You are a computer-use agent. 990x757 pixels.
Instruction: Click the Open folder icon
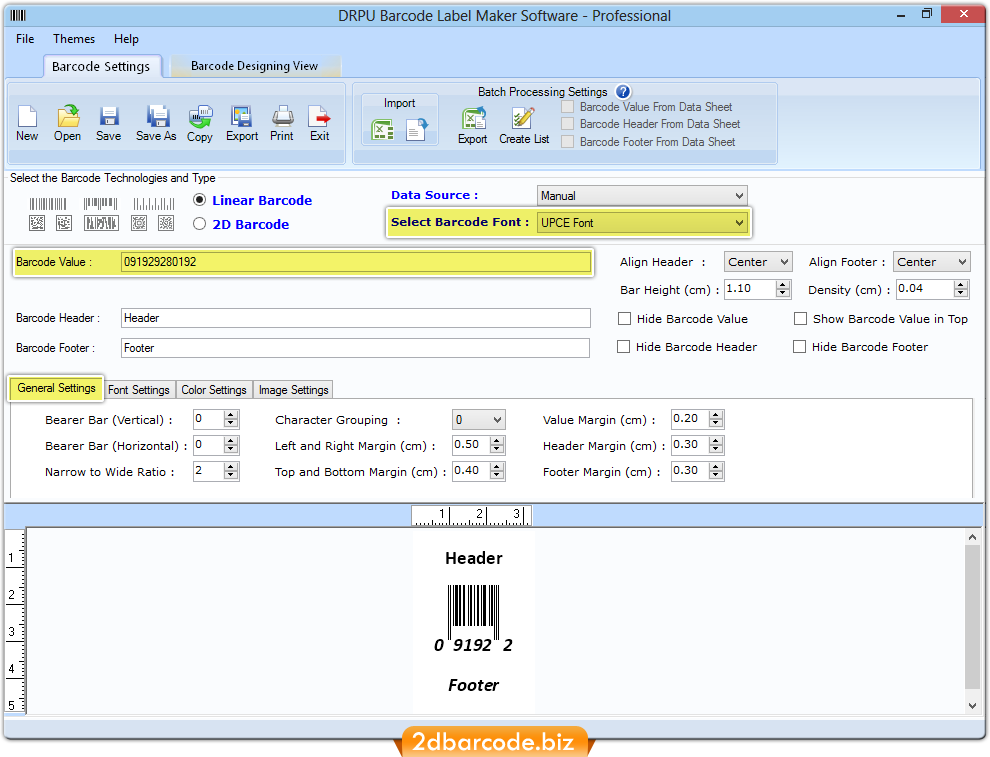pyautogui.click(x=68, y=116)
